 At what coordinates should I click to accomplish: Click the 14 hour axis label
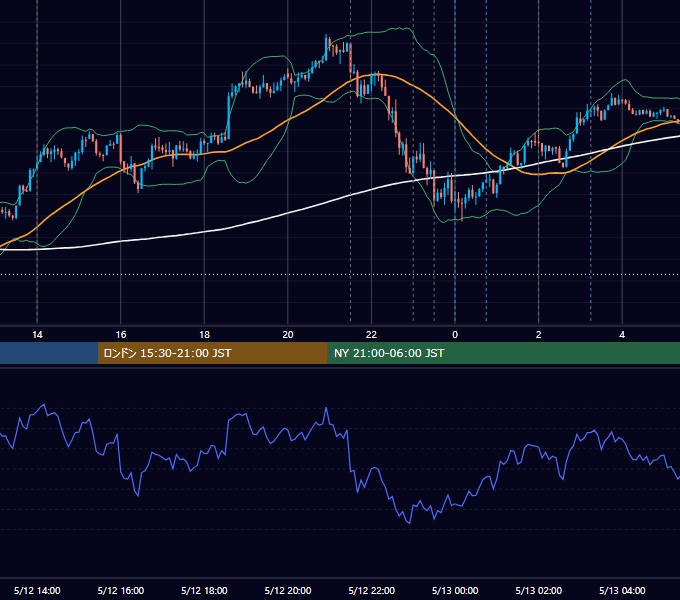pos(37,335)
